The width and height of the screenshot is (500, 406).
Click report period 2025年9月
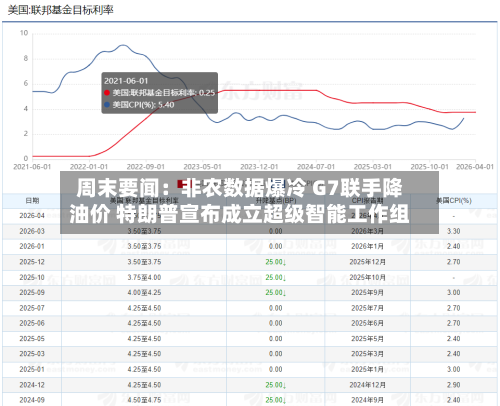pos(367,293)
